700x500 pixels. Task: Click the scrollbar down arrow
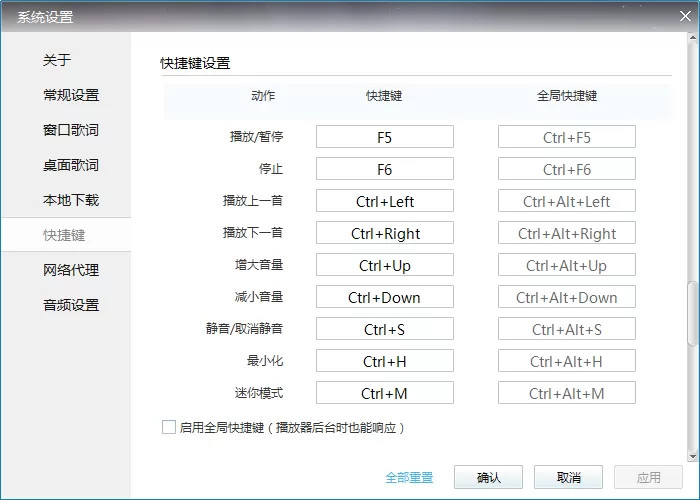pos(693,457)
